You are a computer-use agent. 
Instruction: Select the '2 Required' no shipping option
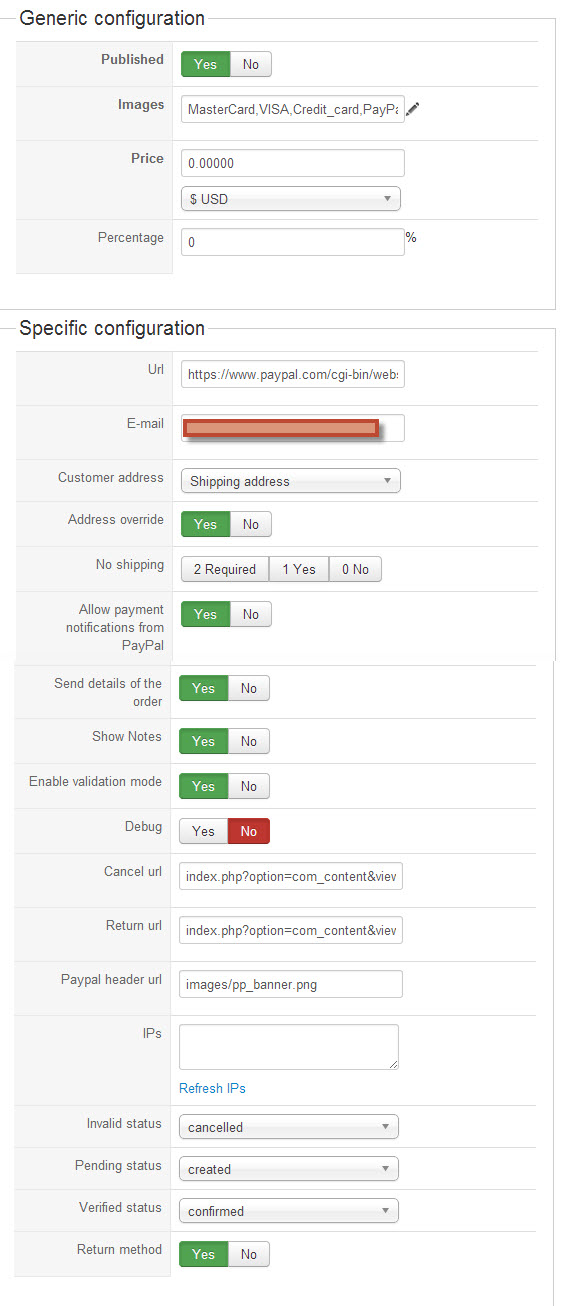coord(225,569)
